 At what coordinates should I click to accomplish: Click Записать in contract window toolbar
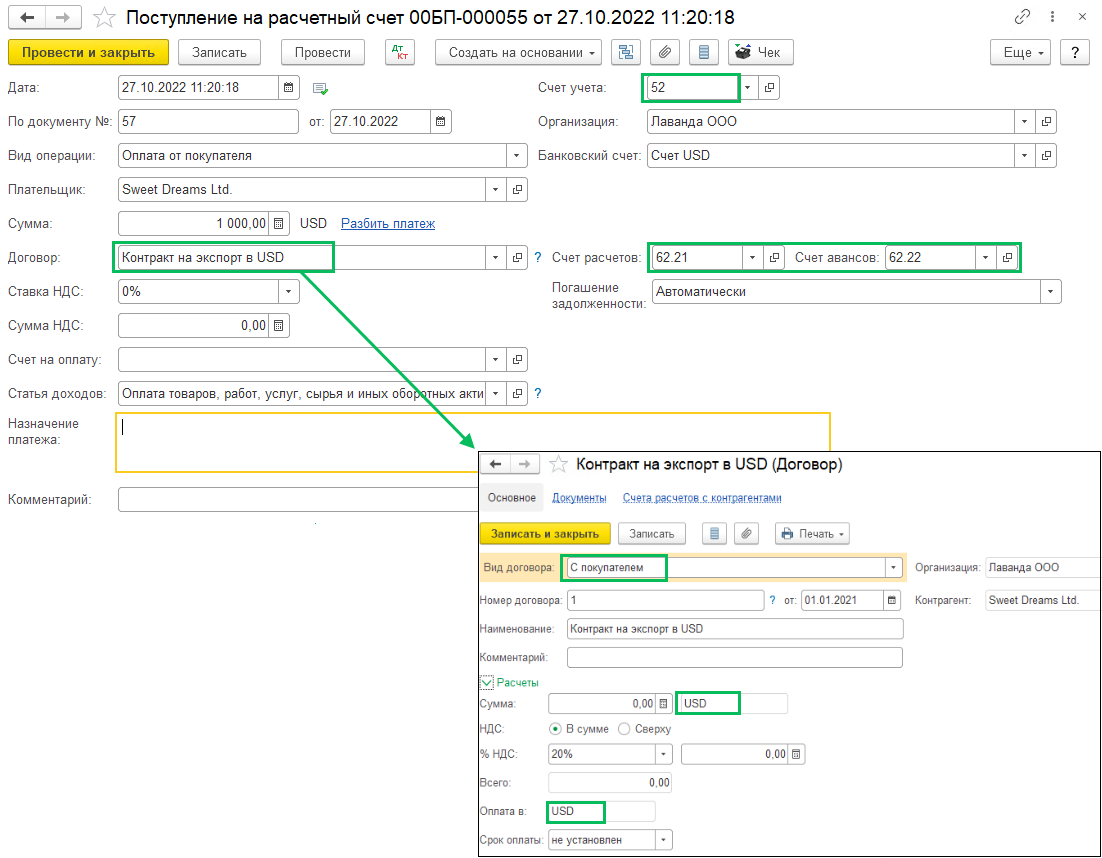coord(652,533)
